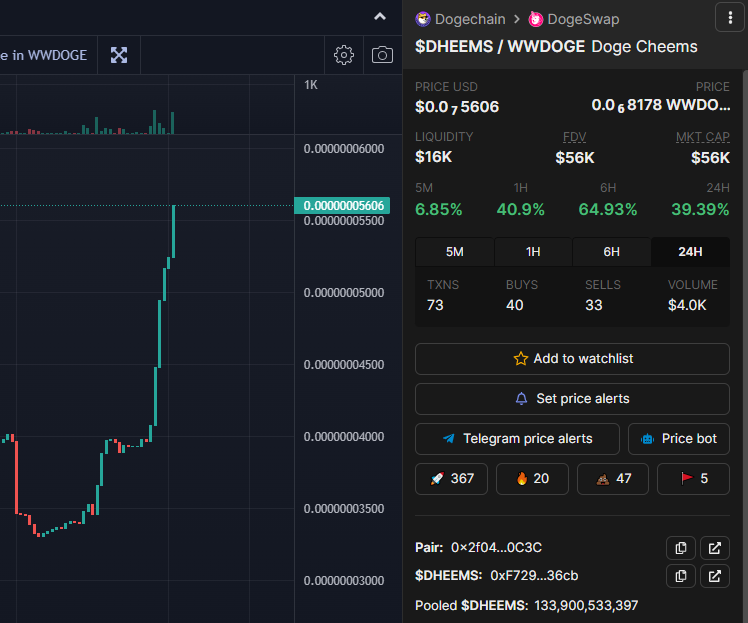This screenshot has width=748, height=623.
Task: Click the 0.0000003000 price axis label
Action: pos(344,581)
